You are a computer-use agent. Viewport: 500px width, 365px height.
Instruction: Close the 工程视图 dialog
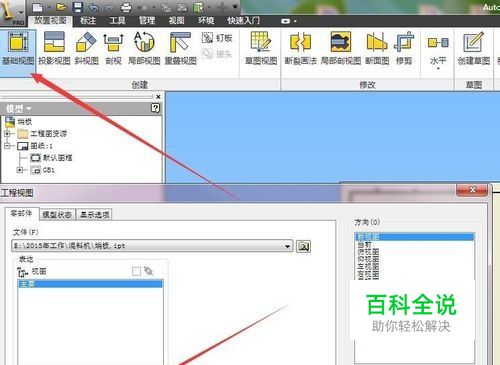472,190
